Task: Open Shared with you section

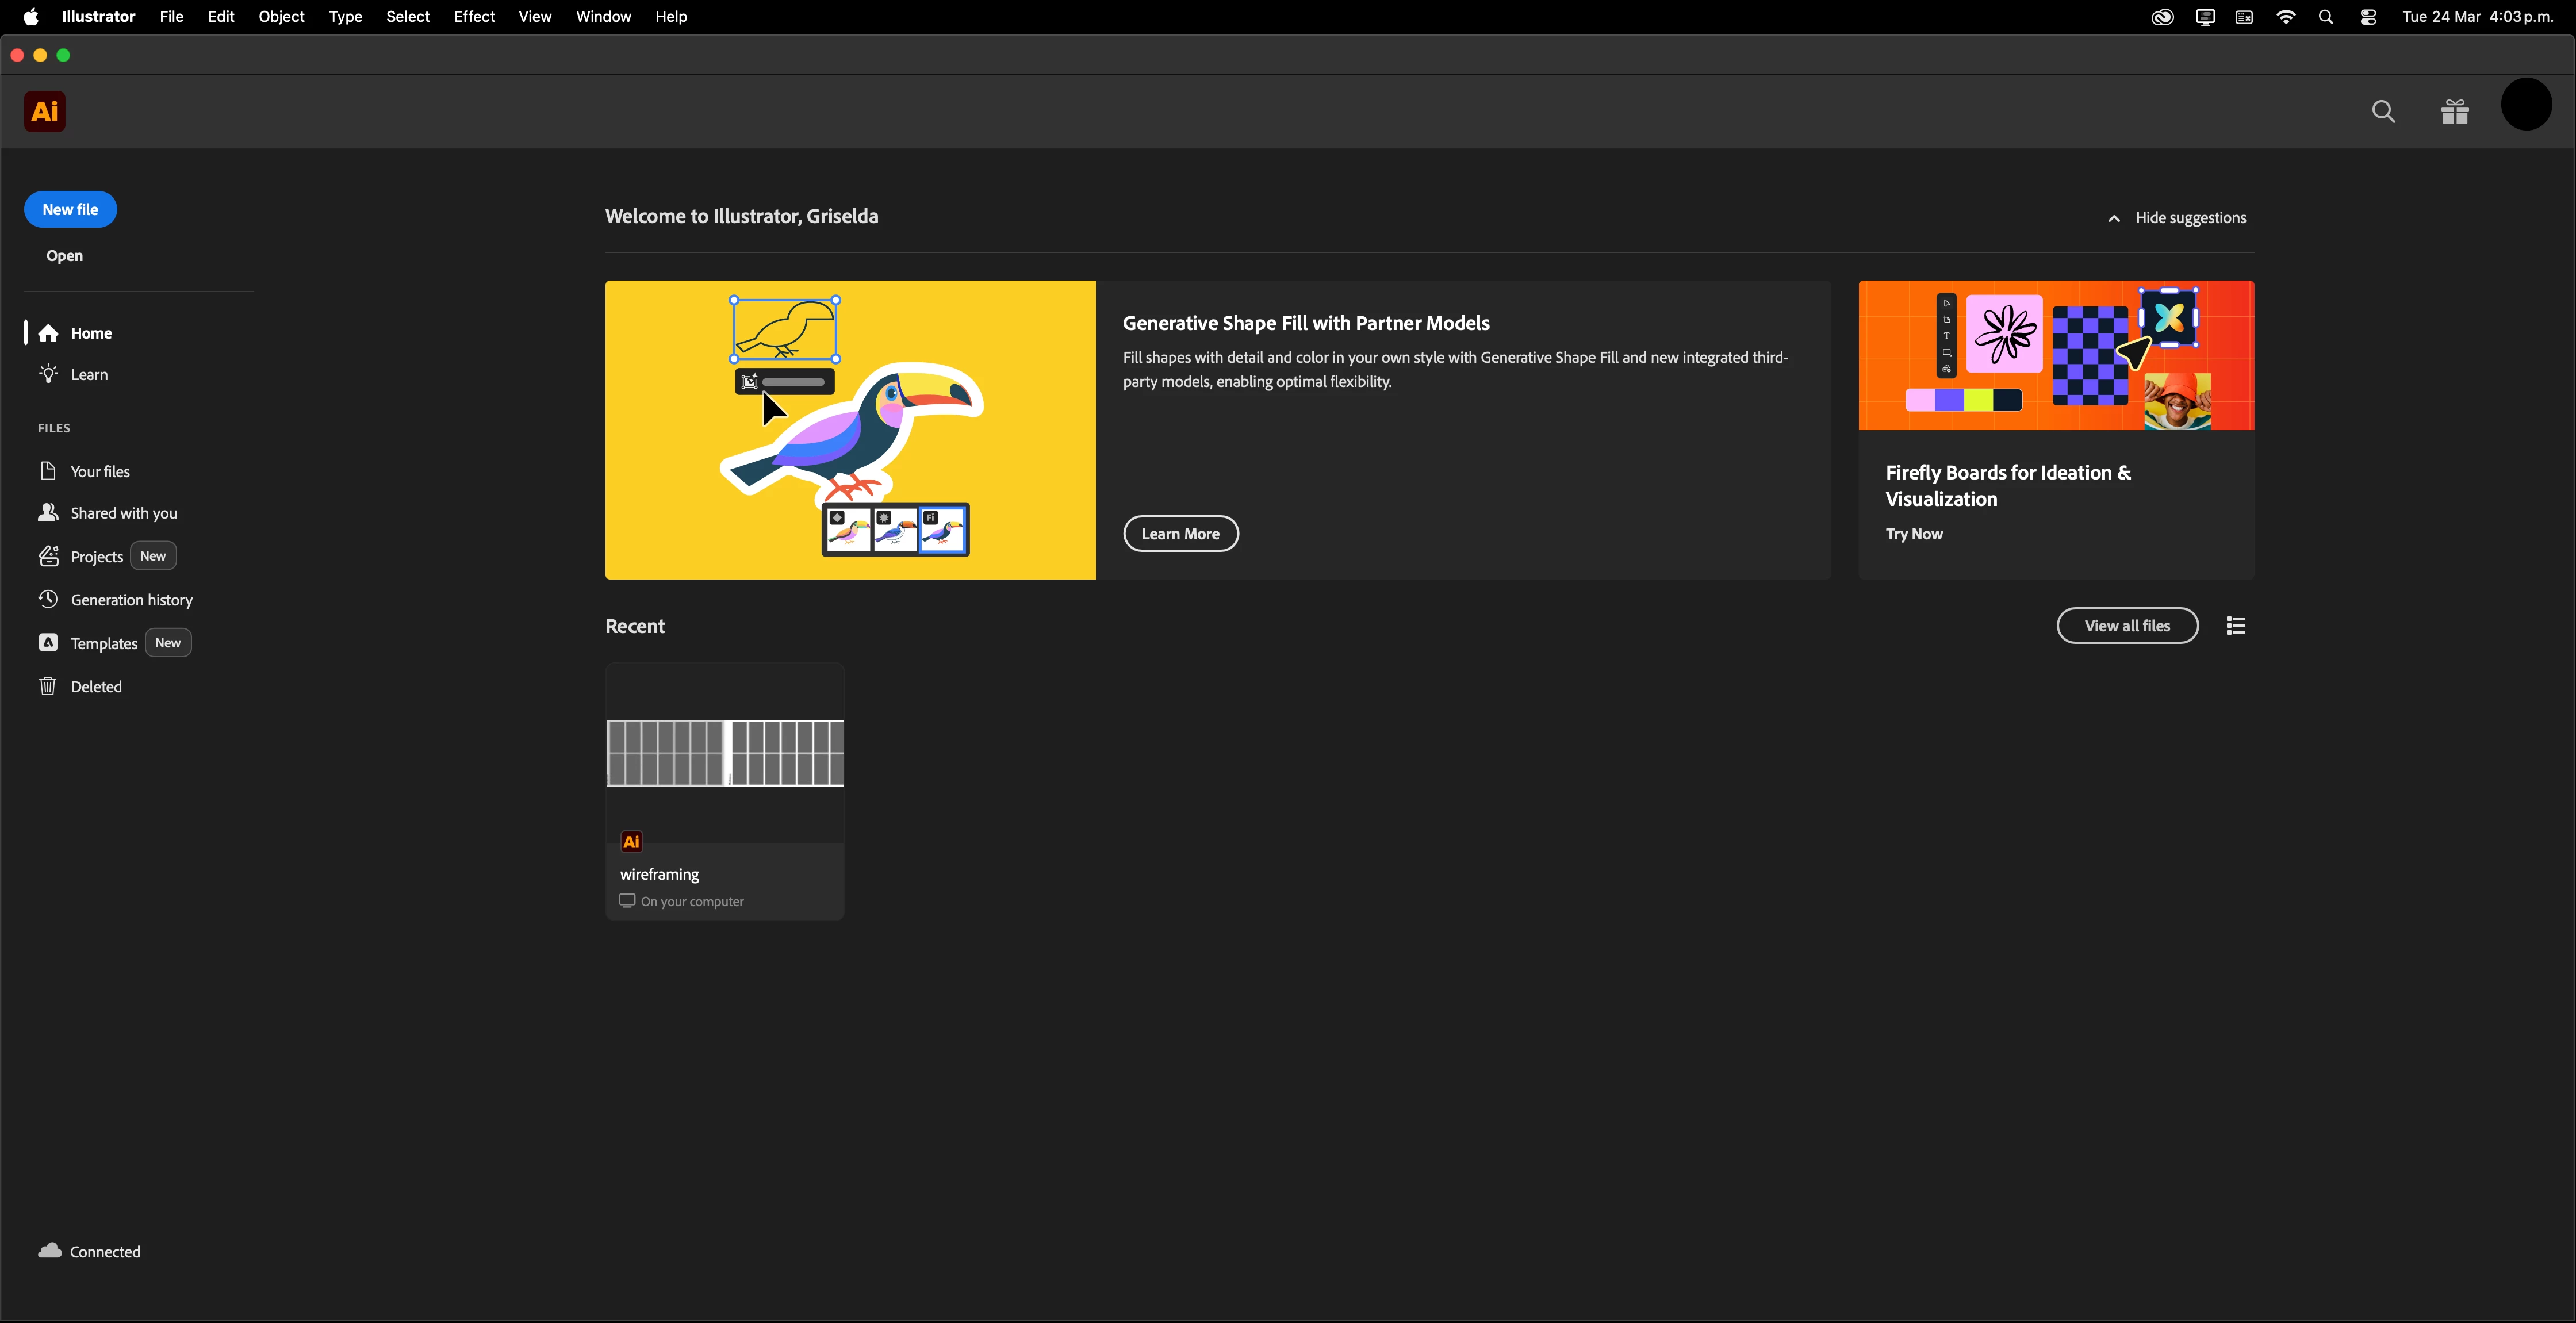Action: tap(123, 513)
